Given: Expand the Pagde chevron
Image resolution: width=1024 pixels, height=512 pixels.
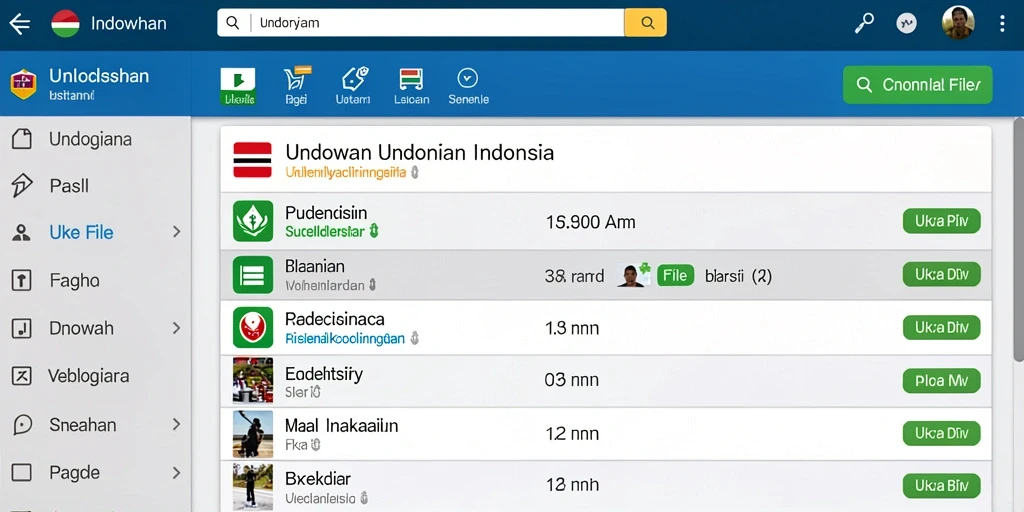Looking at the screenshot, I should [176, 472].
